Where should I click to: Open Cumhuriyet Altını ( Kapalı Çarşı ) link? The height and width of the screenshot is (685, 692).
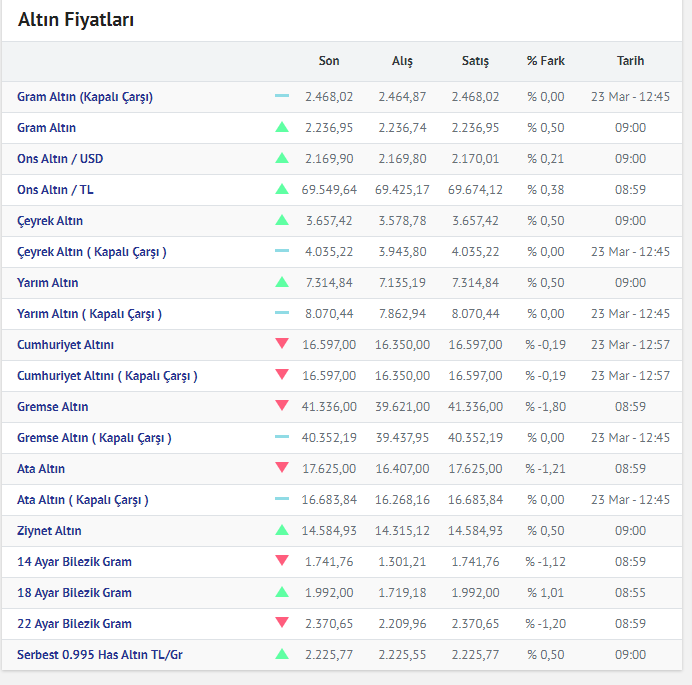click(107, 376)
